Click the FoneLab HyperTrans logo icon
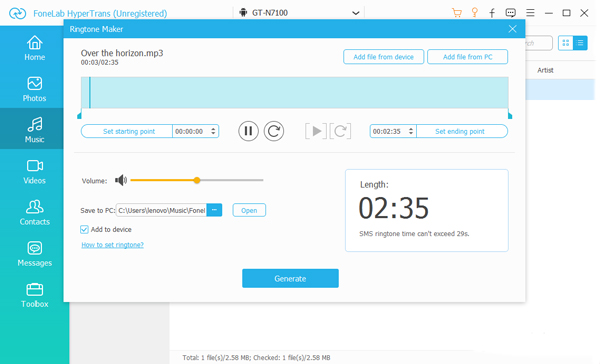Image resolution: width=600 pixels, height=364 pixels. click(17, 13)
